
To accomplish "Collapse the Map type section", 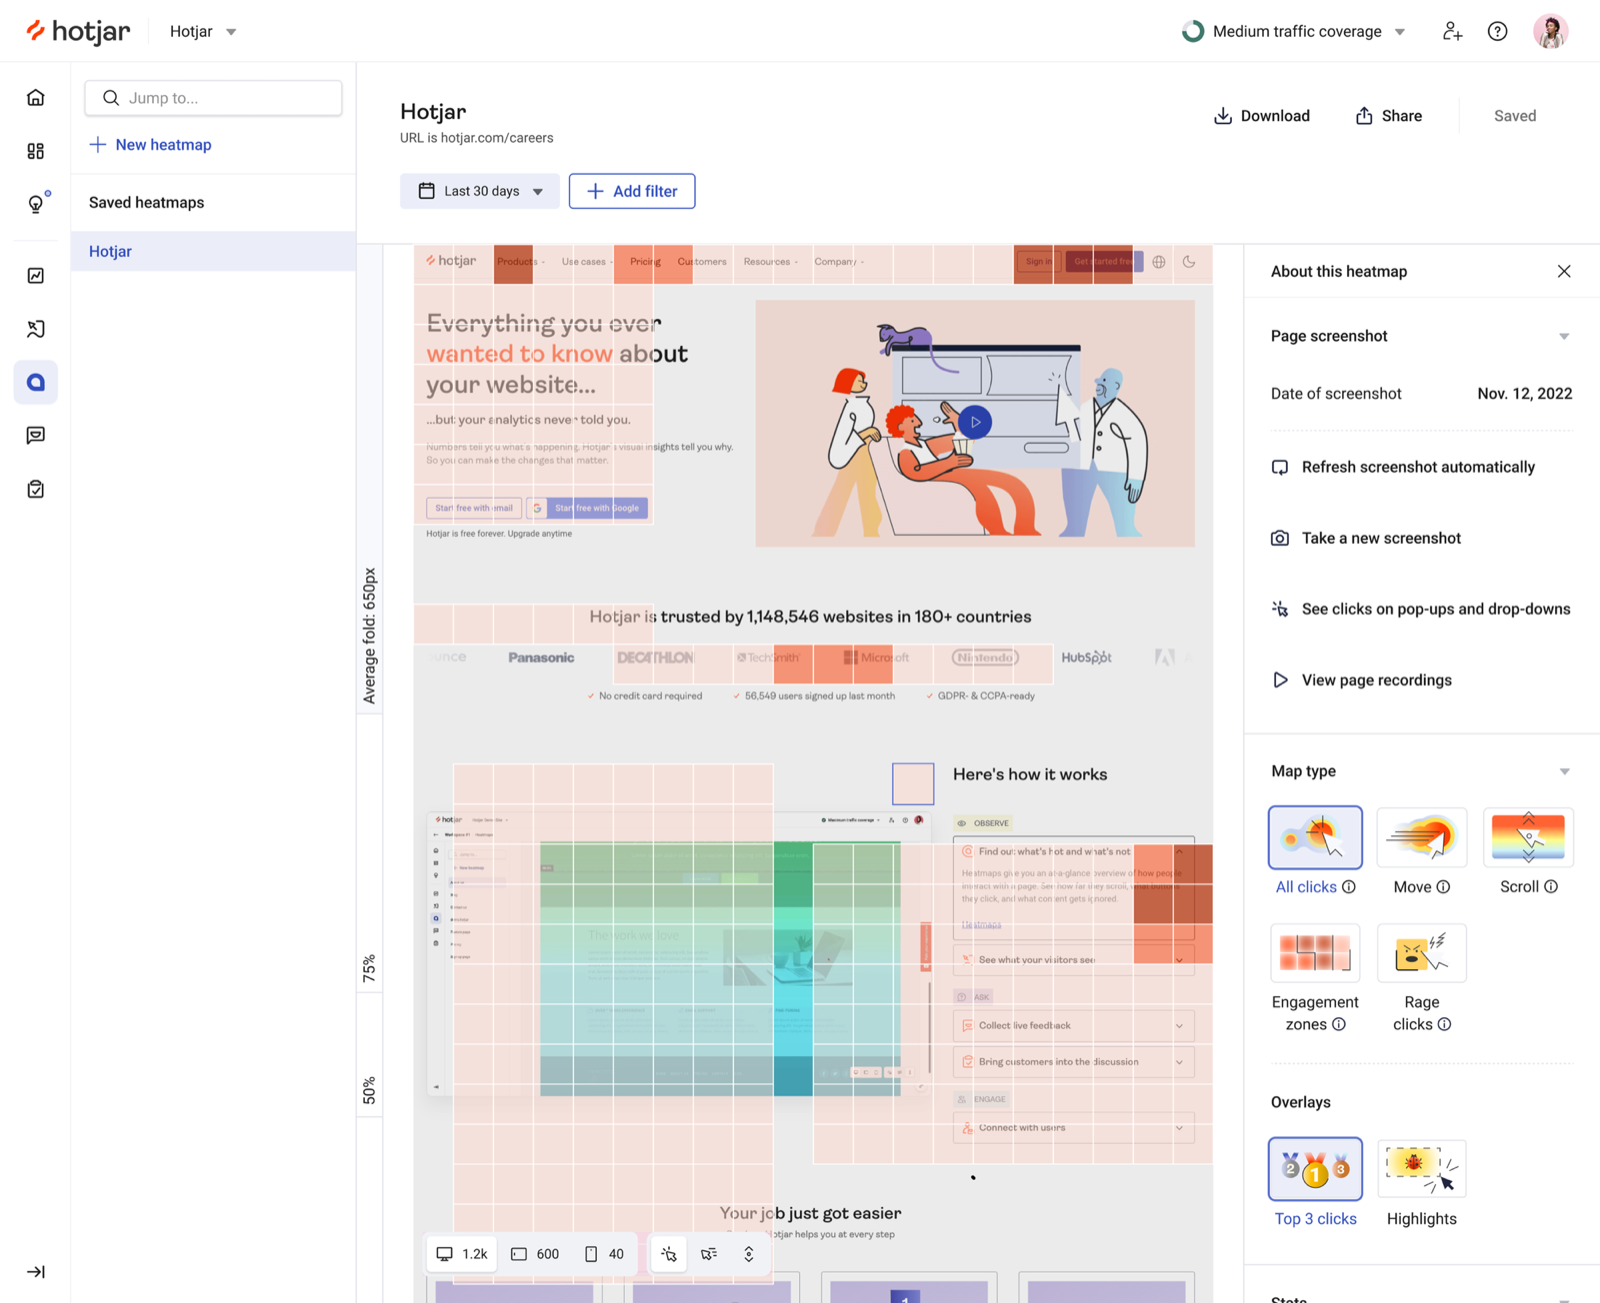I will (1564, 771).
